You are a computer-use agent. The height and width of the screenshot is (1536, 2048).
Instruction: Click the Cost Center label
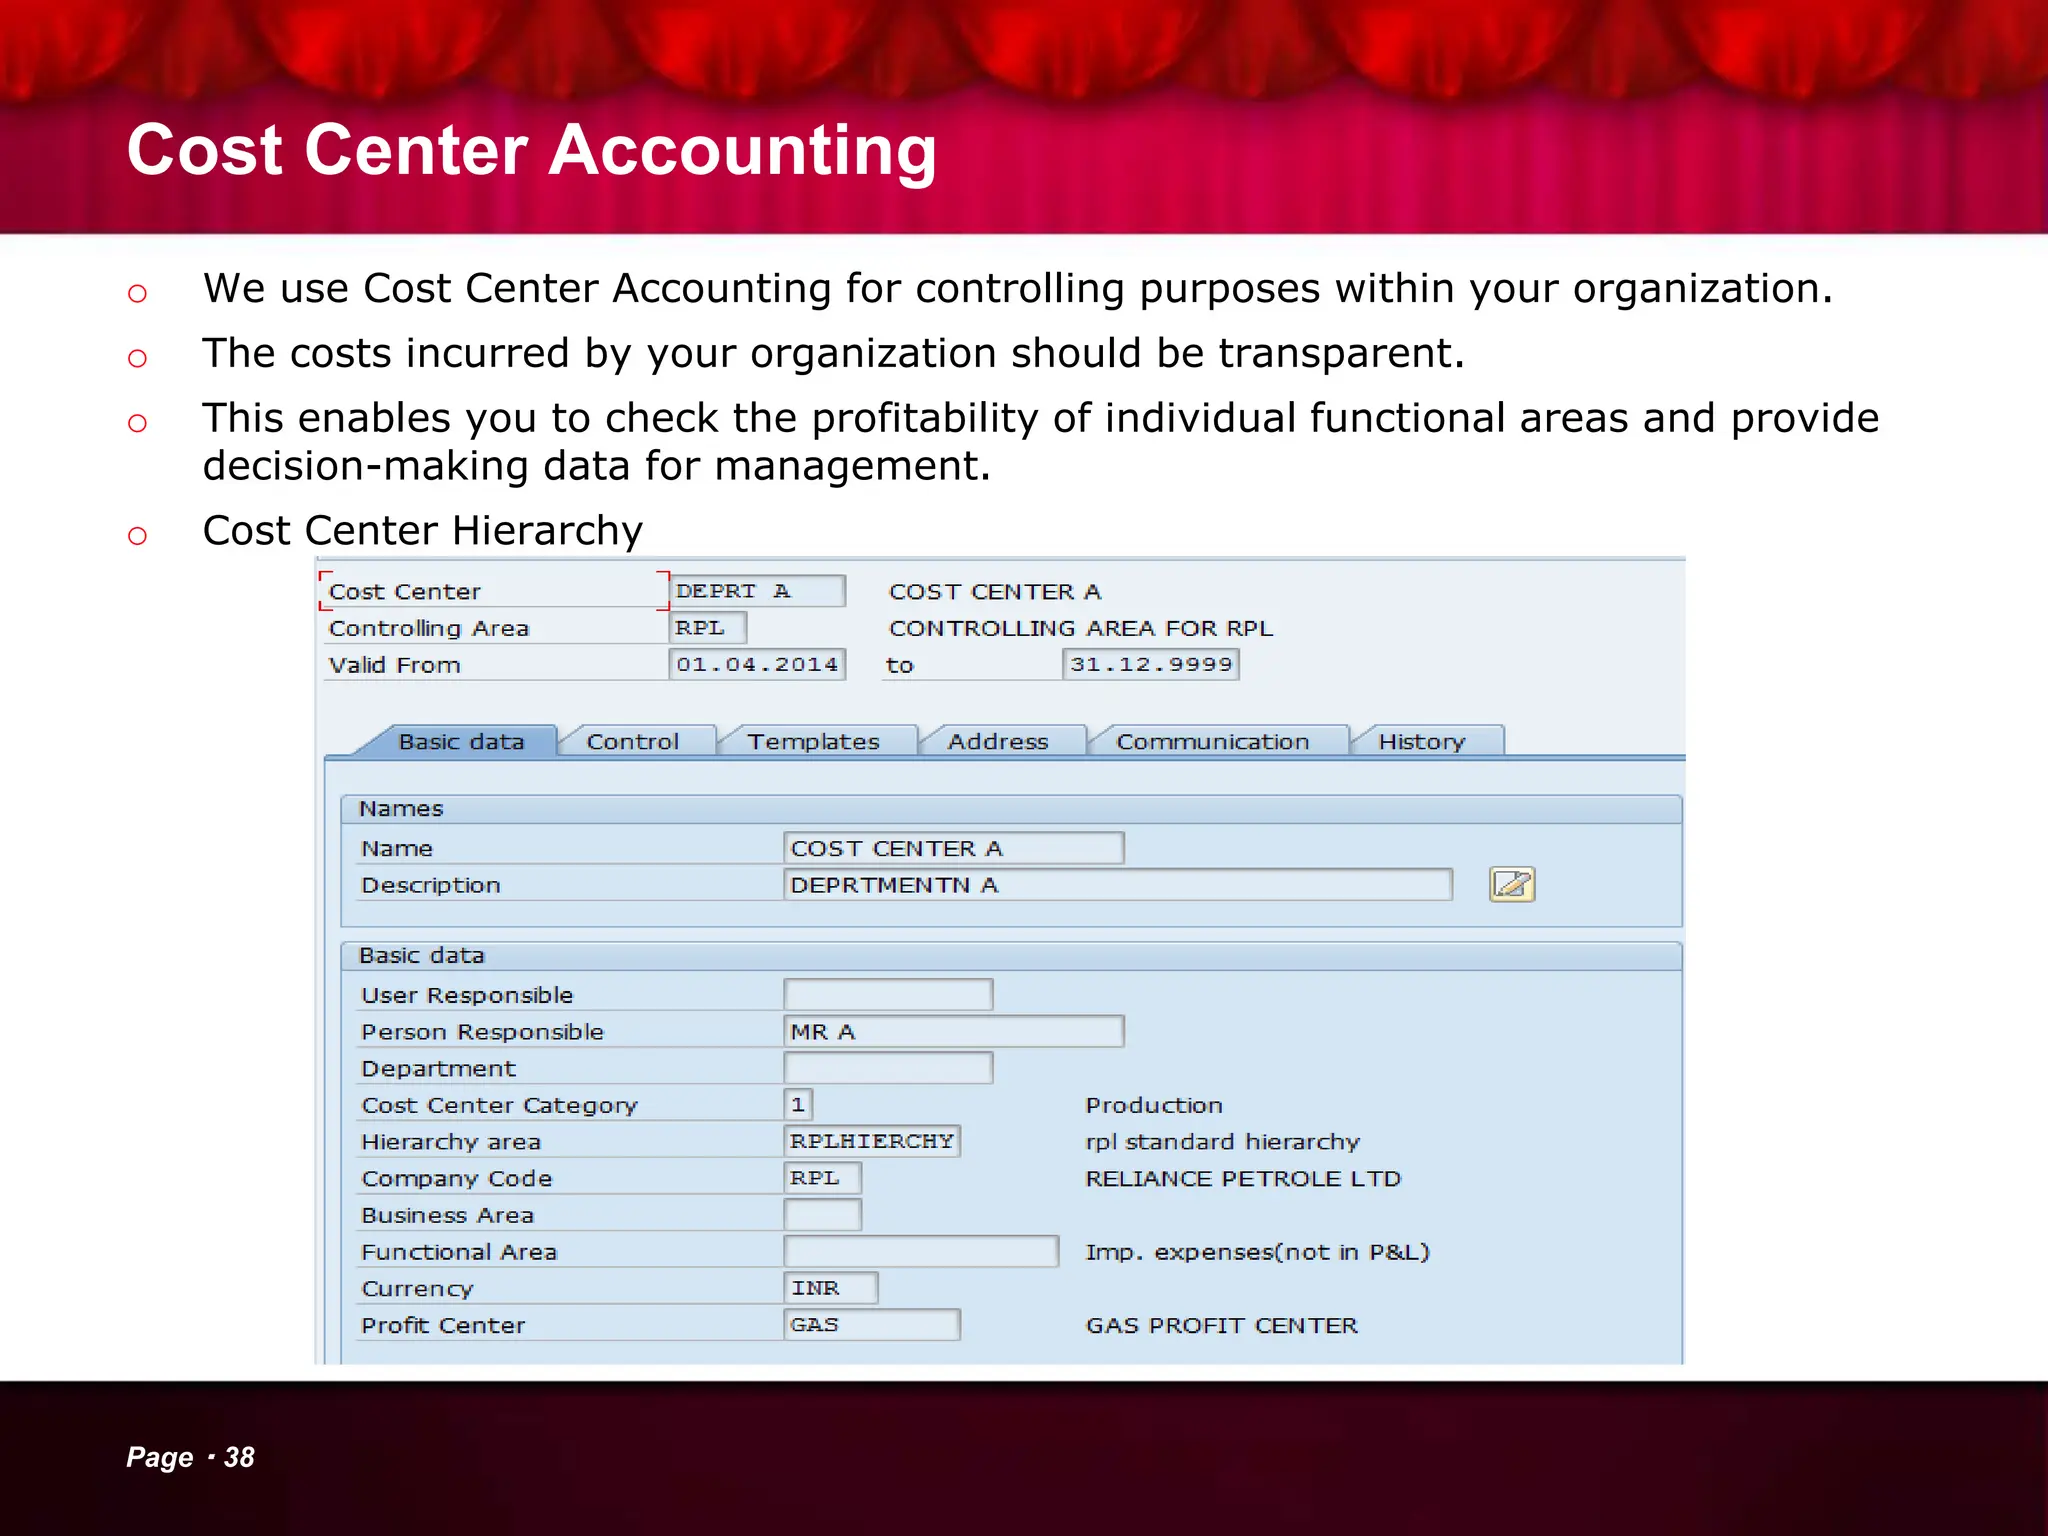405,592
